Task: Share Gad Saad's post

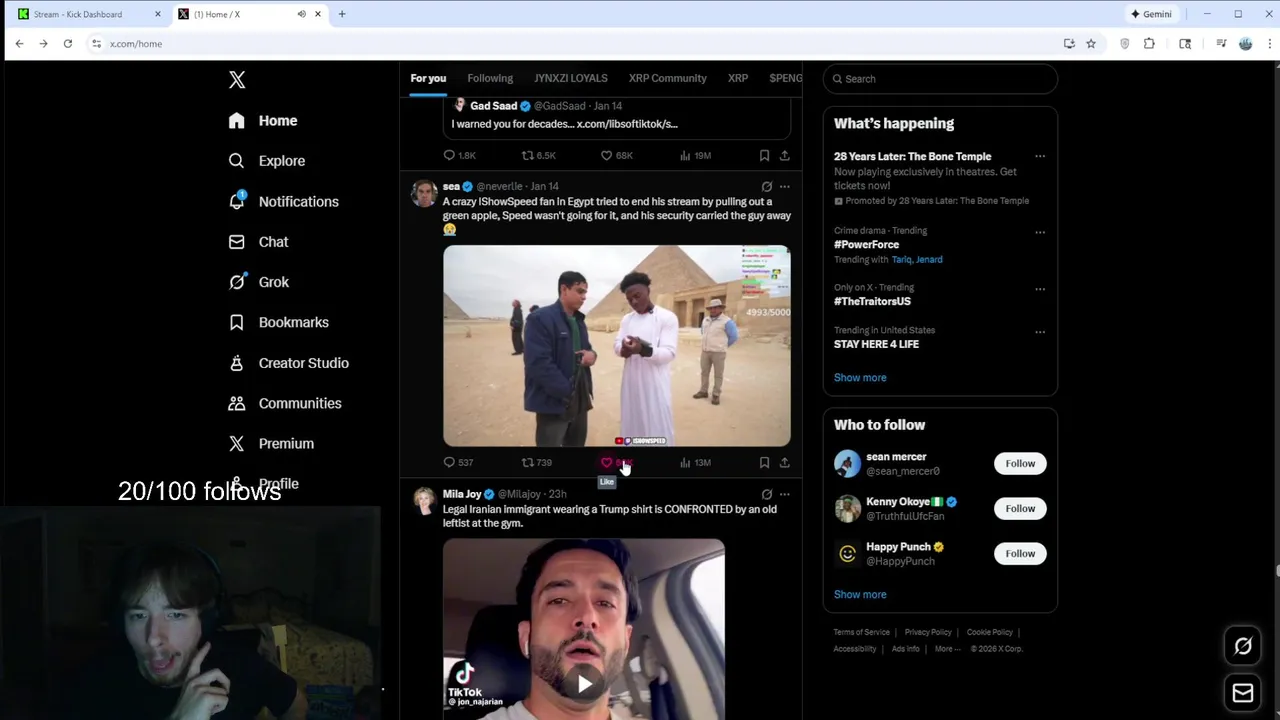Action: click(x=785, y=155)
